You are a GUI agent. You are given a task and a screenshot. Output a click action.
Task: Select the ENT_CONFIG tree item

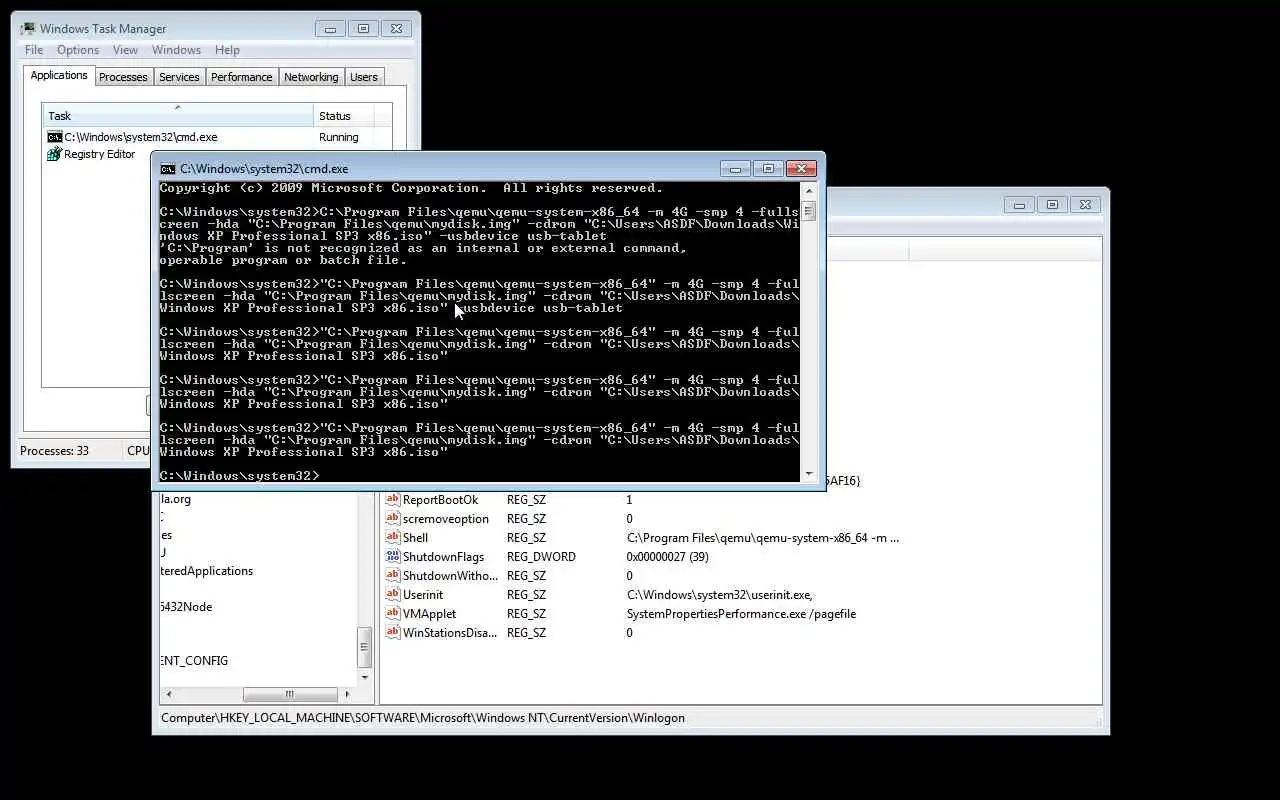coord(194,661)
